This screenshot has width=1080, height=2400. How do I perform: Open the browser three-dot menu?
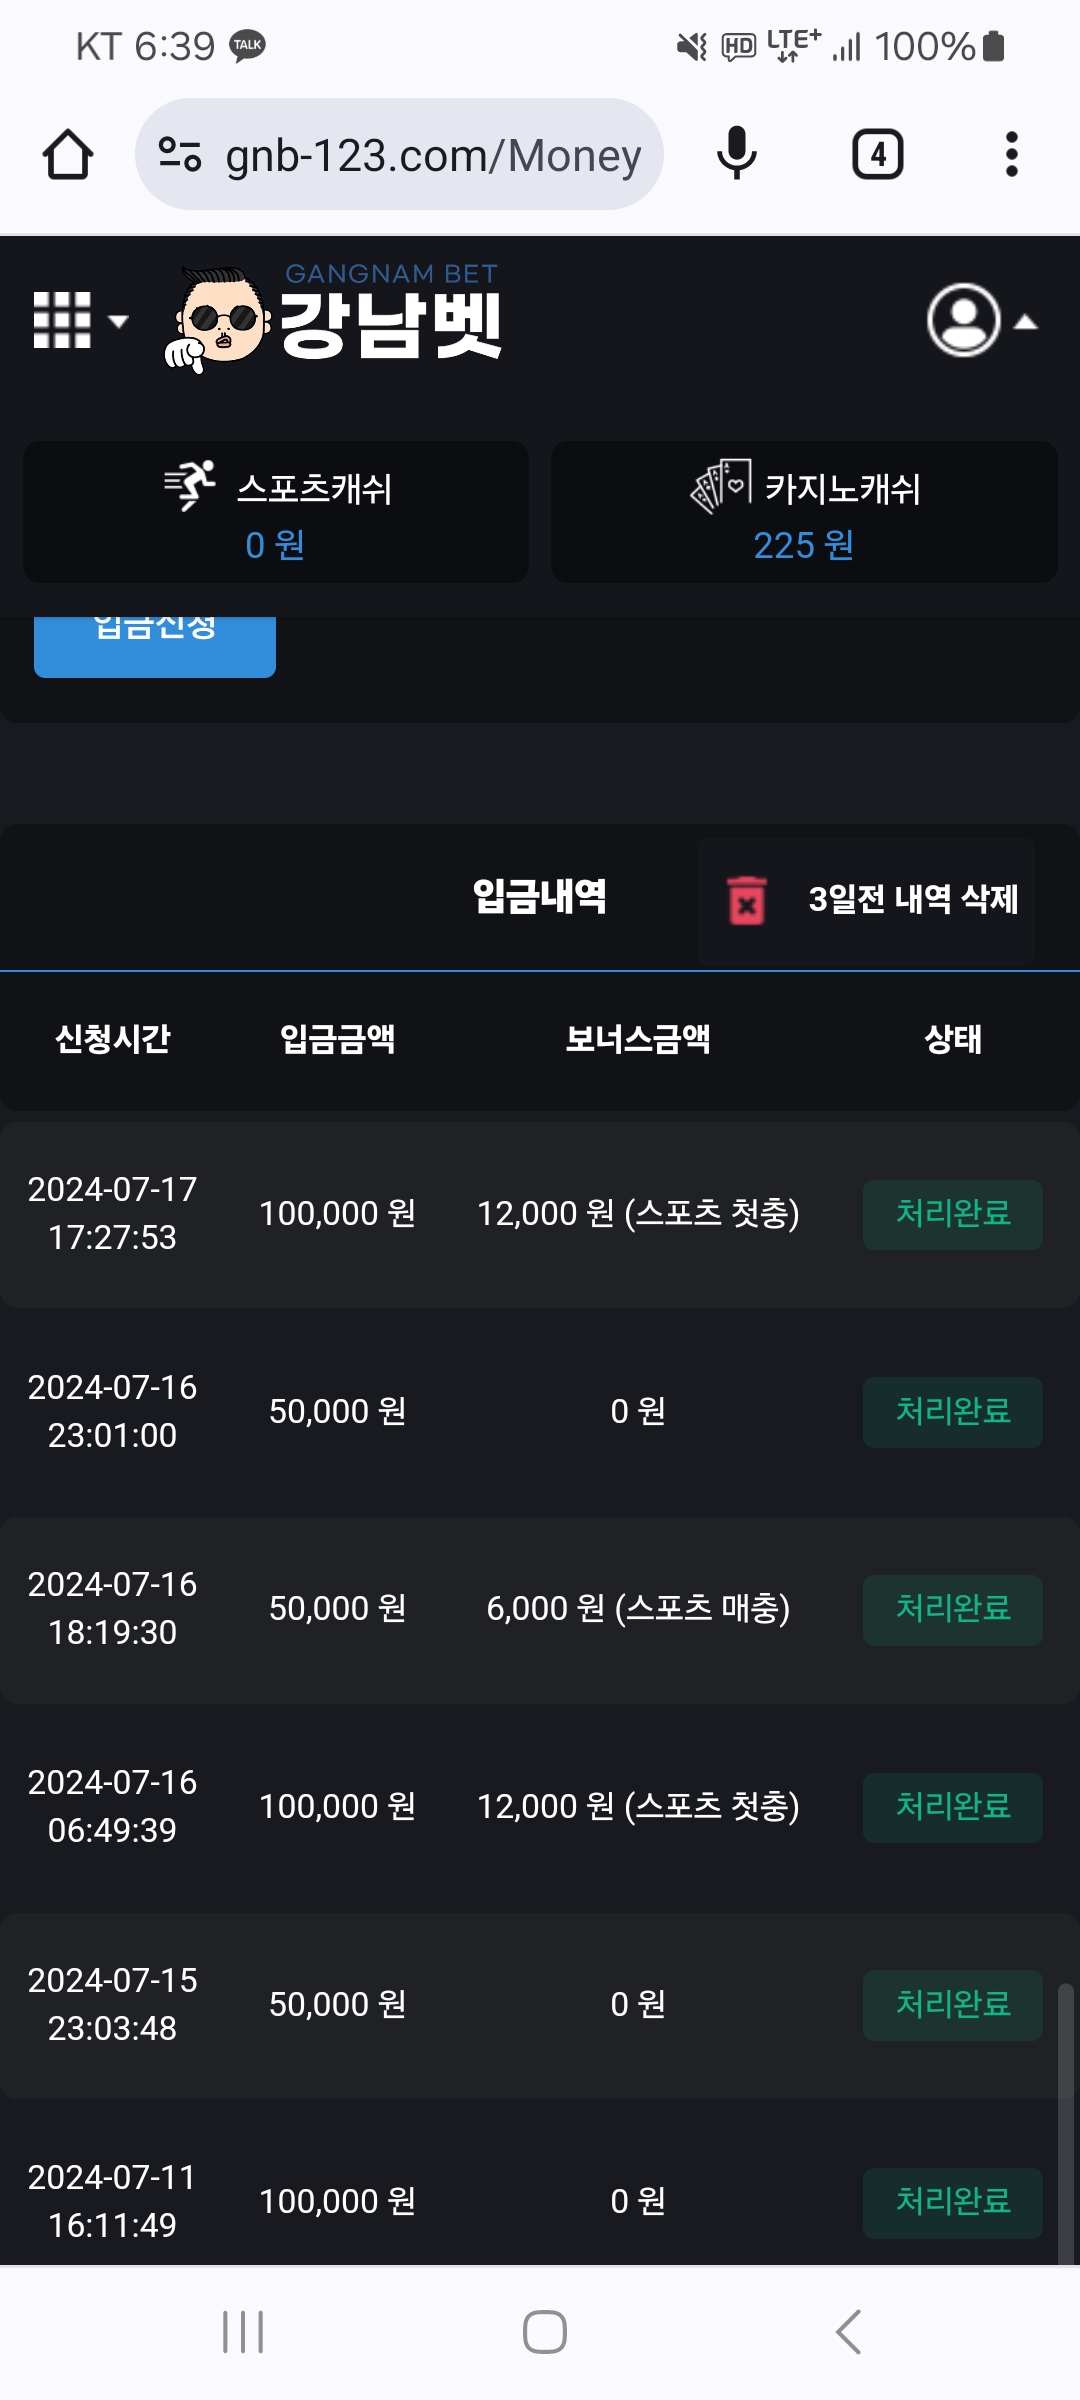[1011, 155]
